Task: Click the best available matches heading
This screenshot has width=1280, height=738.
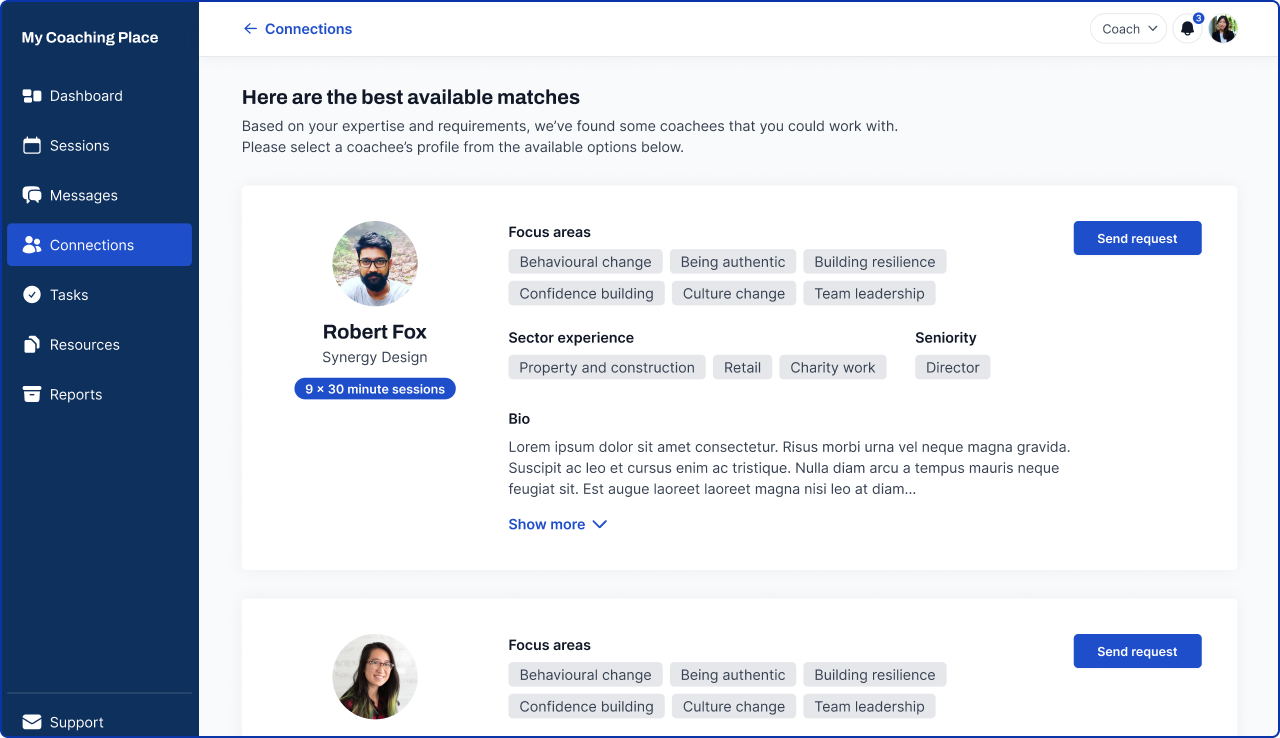Action: (411, 97)
